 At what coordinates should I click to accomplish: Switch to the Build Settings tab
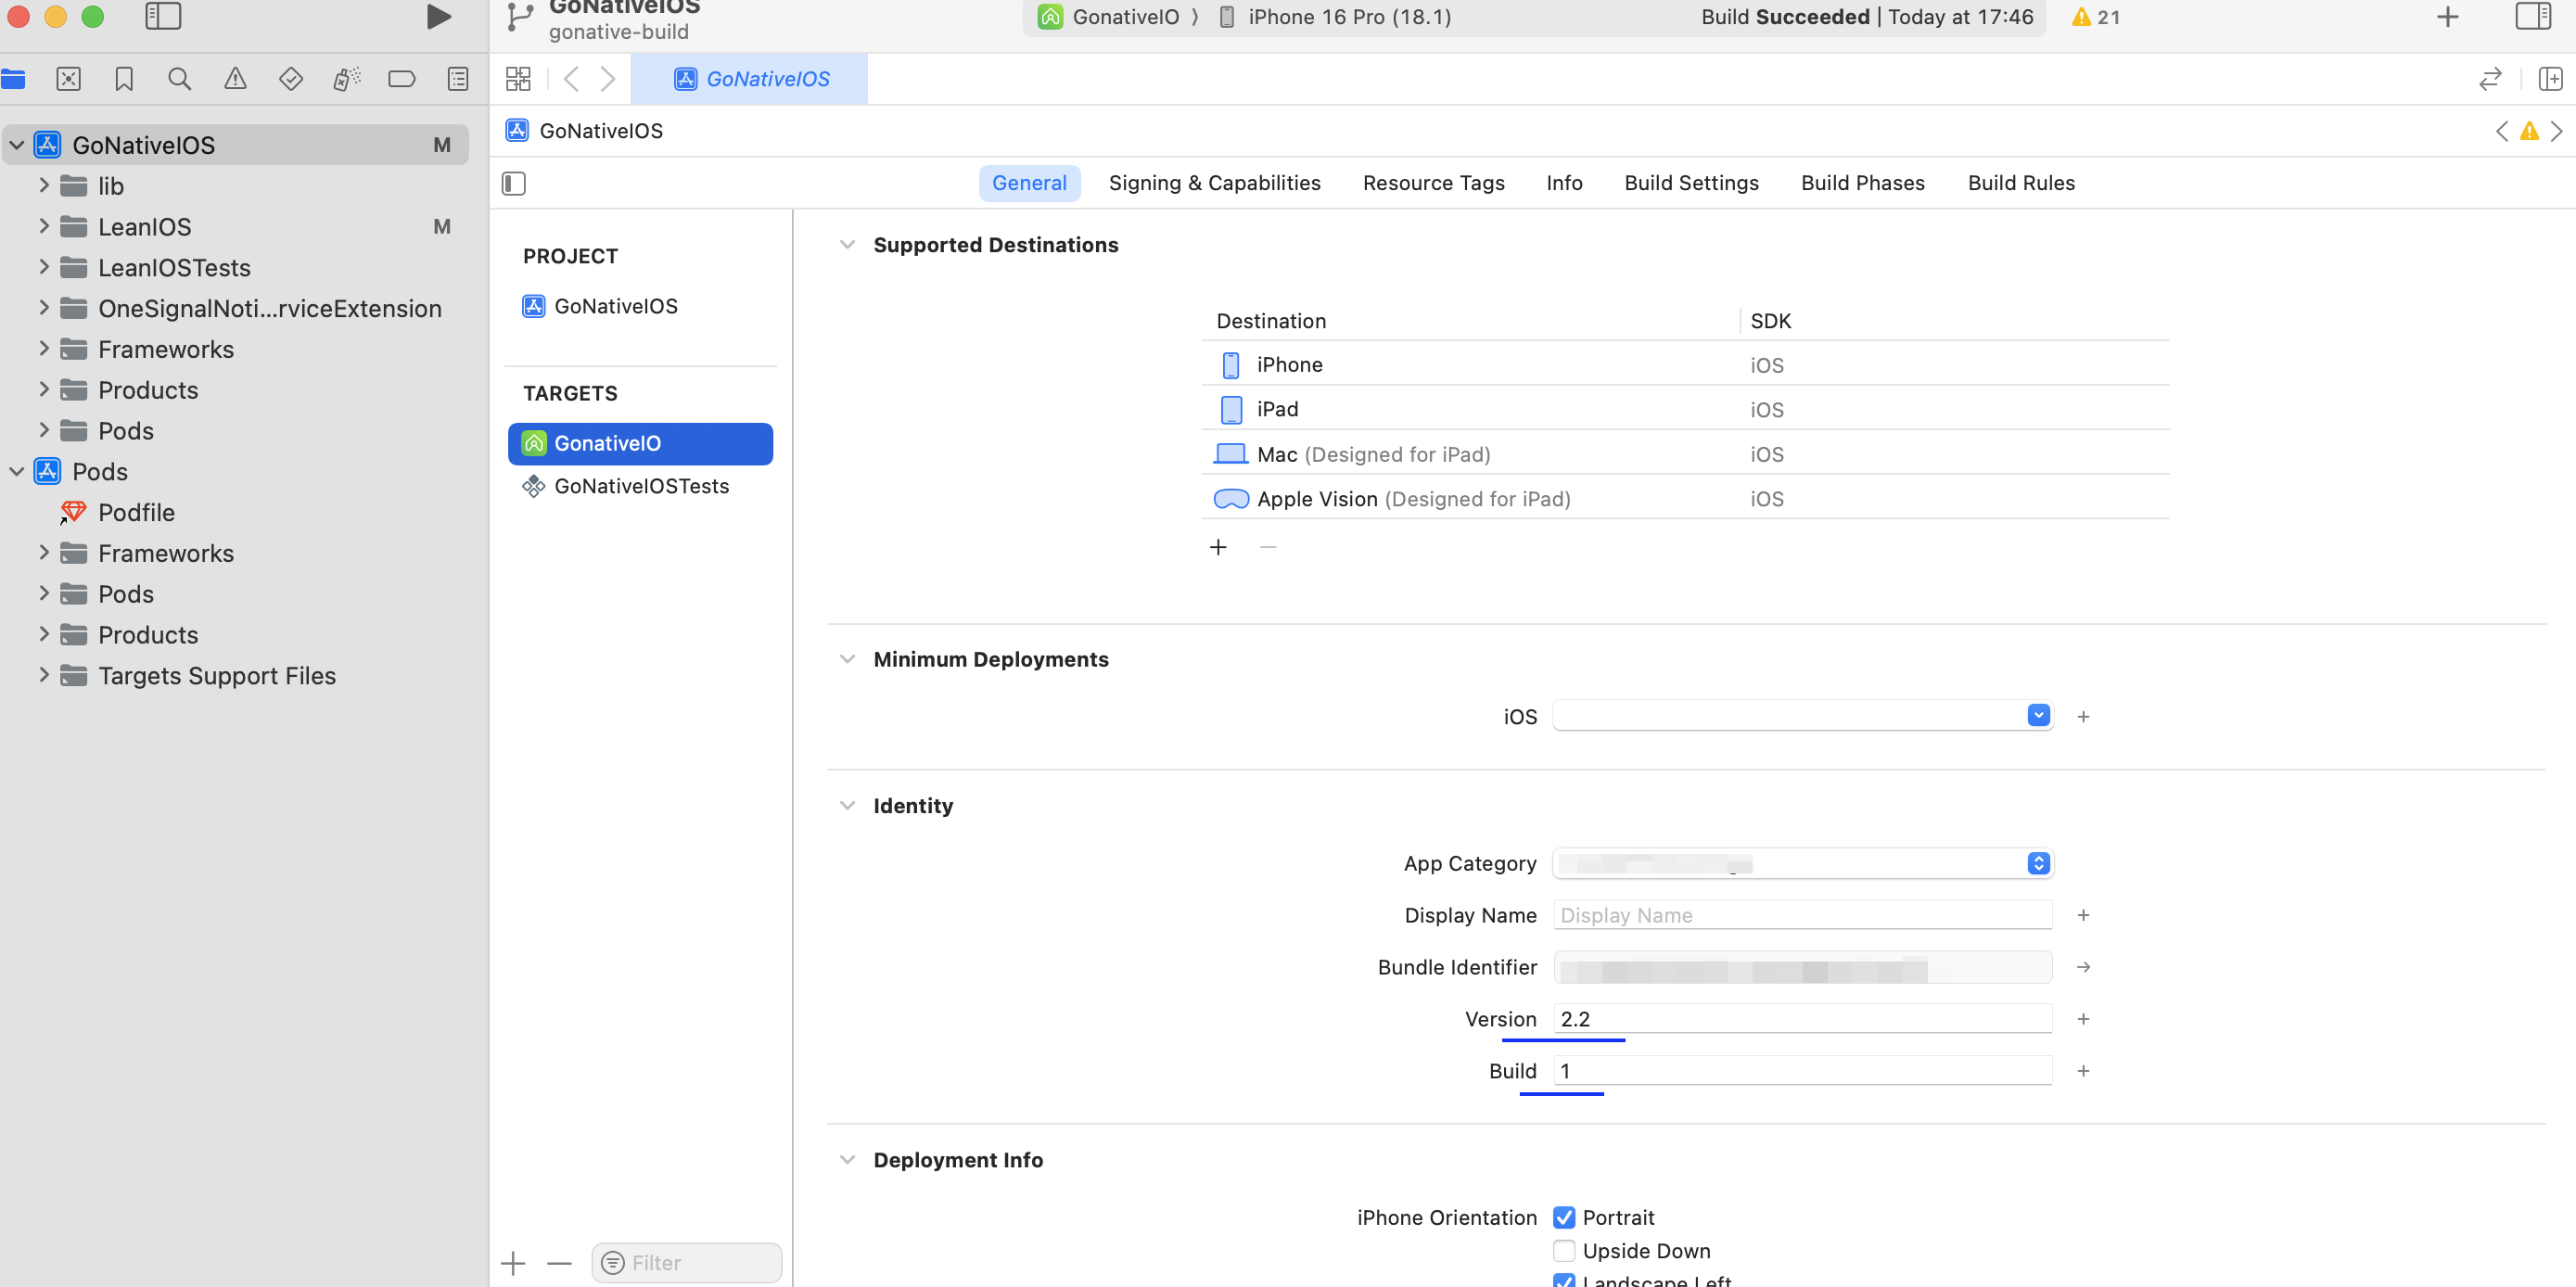point(1691,183)
